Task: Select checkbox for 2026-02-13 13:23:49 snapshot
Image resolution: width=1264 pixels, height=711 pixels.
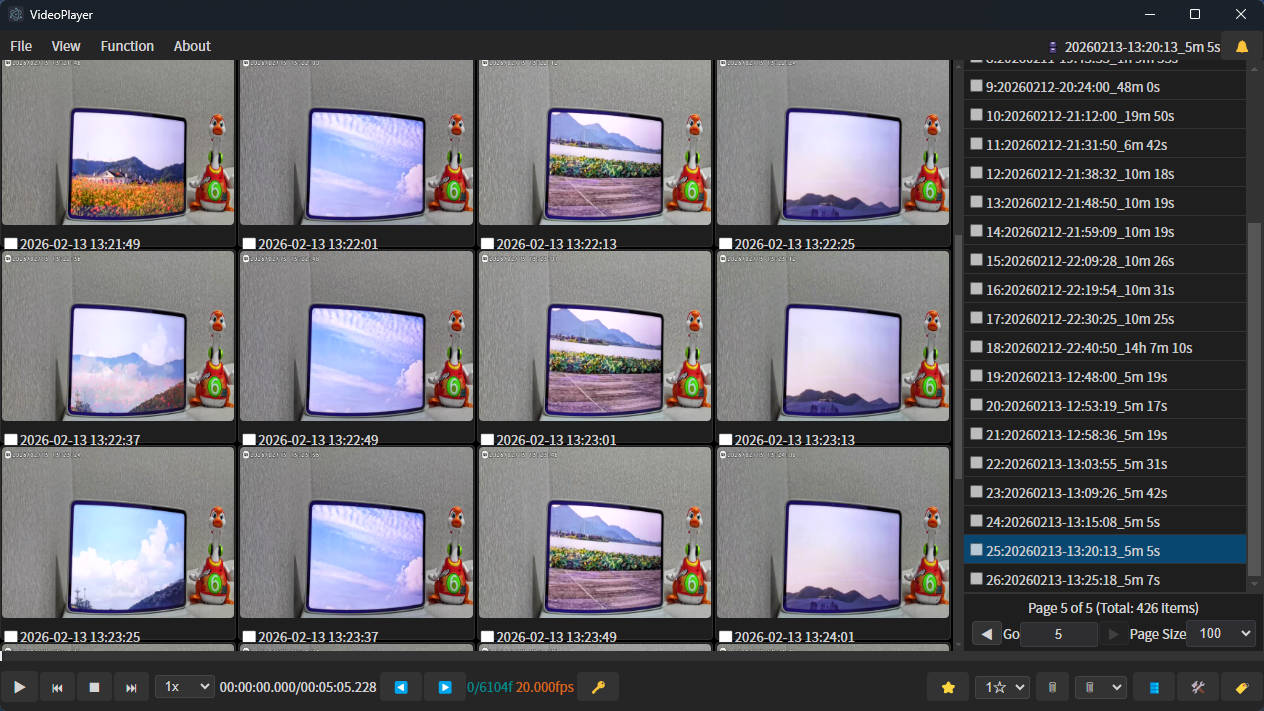Action: (487, 637)
